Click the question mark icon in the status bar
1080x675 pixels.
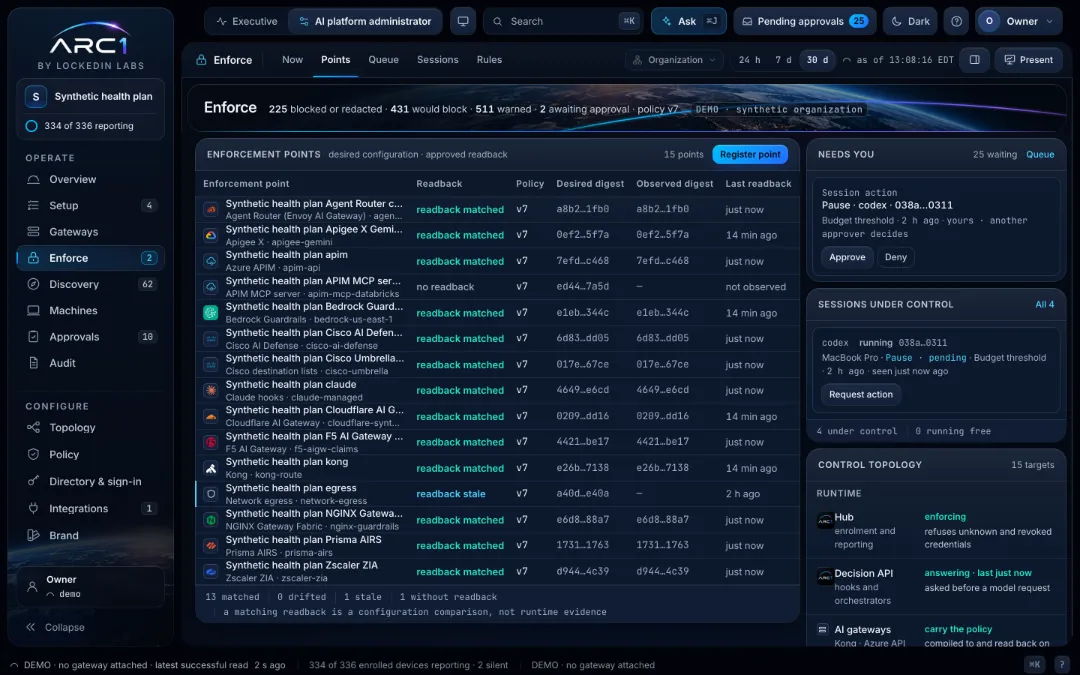click(x=1061, y=664)
